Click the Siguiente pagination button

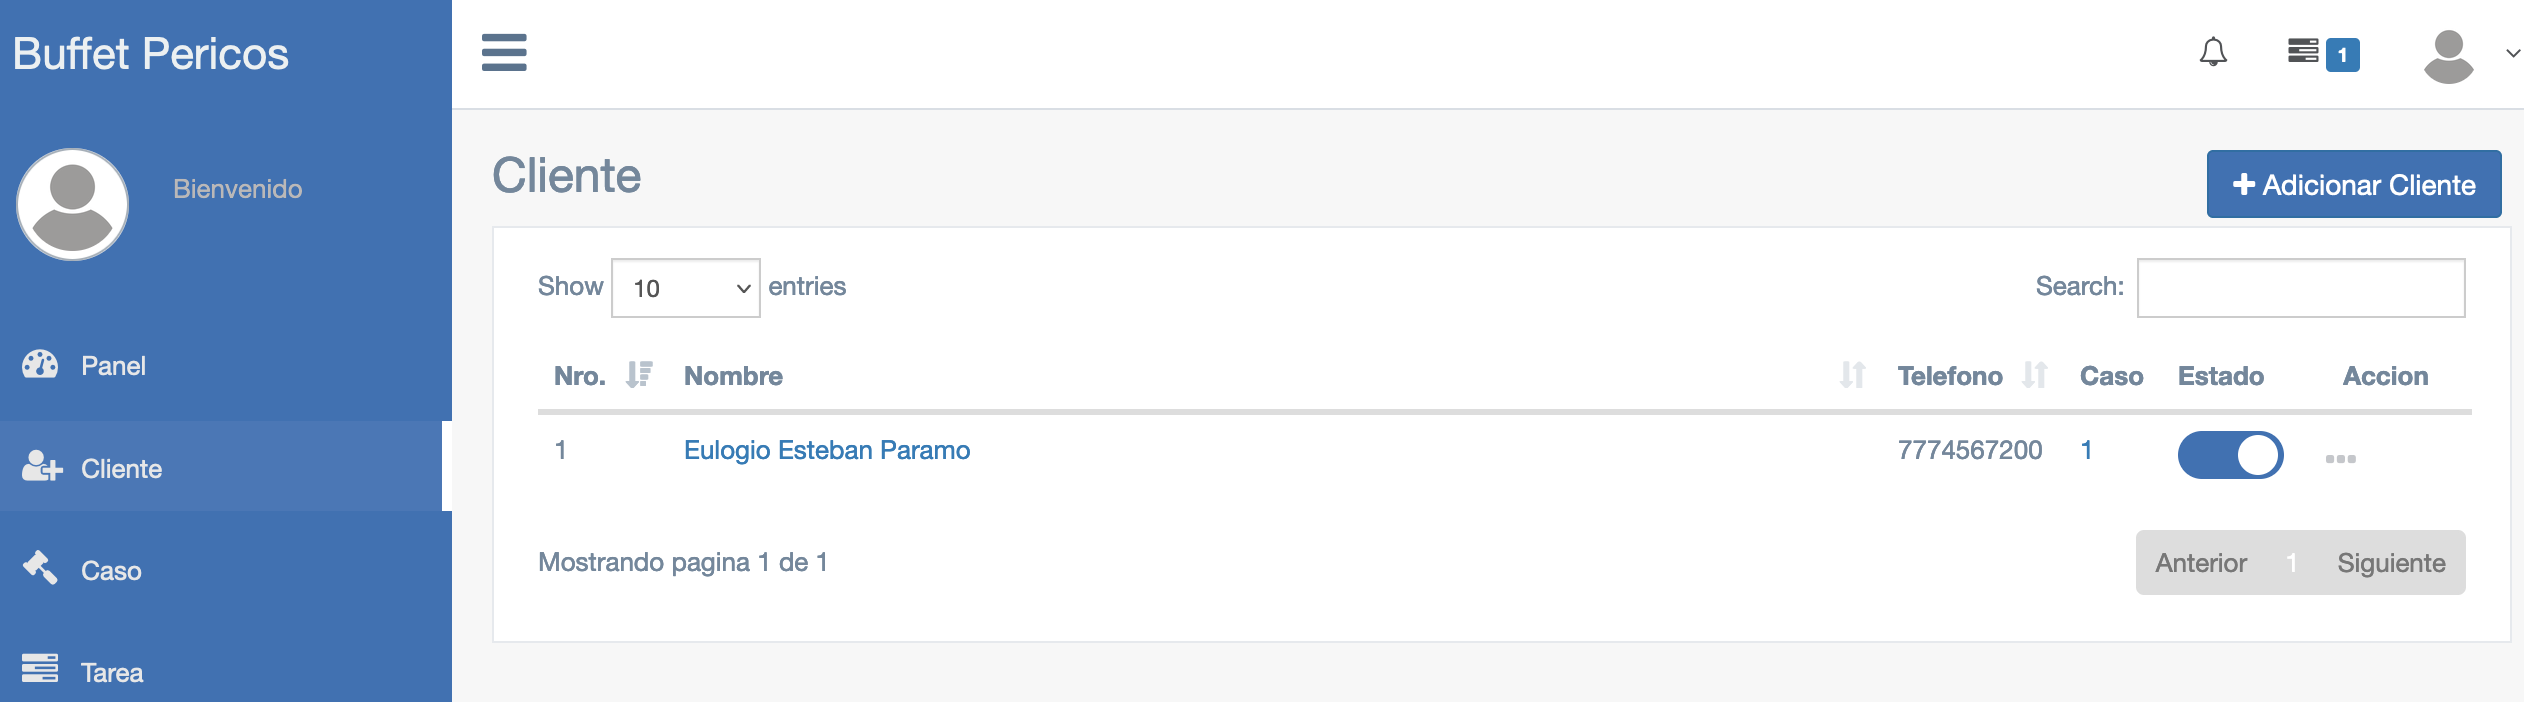point(2390,563)
